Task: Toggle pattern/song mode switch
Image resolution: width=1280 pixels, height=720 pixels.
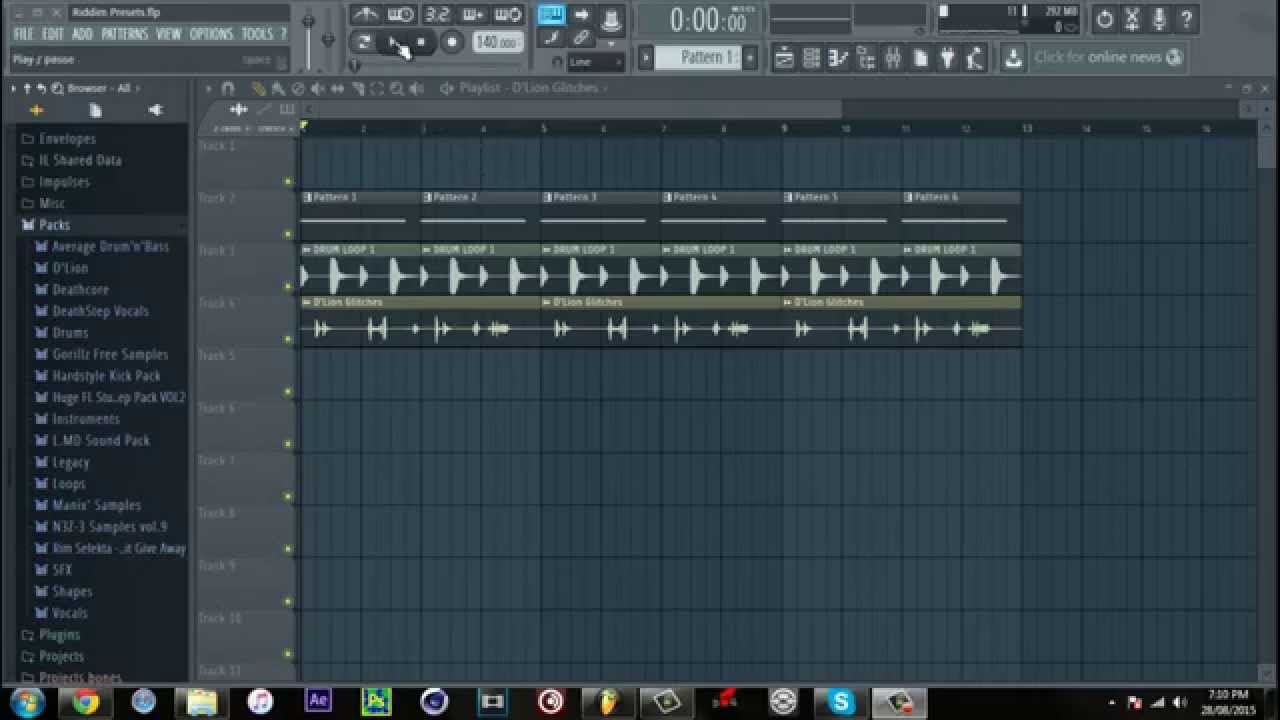Action: [364, 42]
